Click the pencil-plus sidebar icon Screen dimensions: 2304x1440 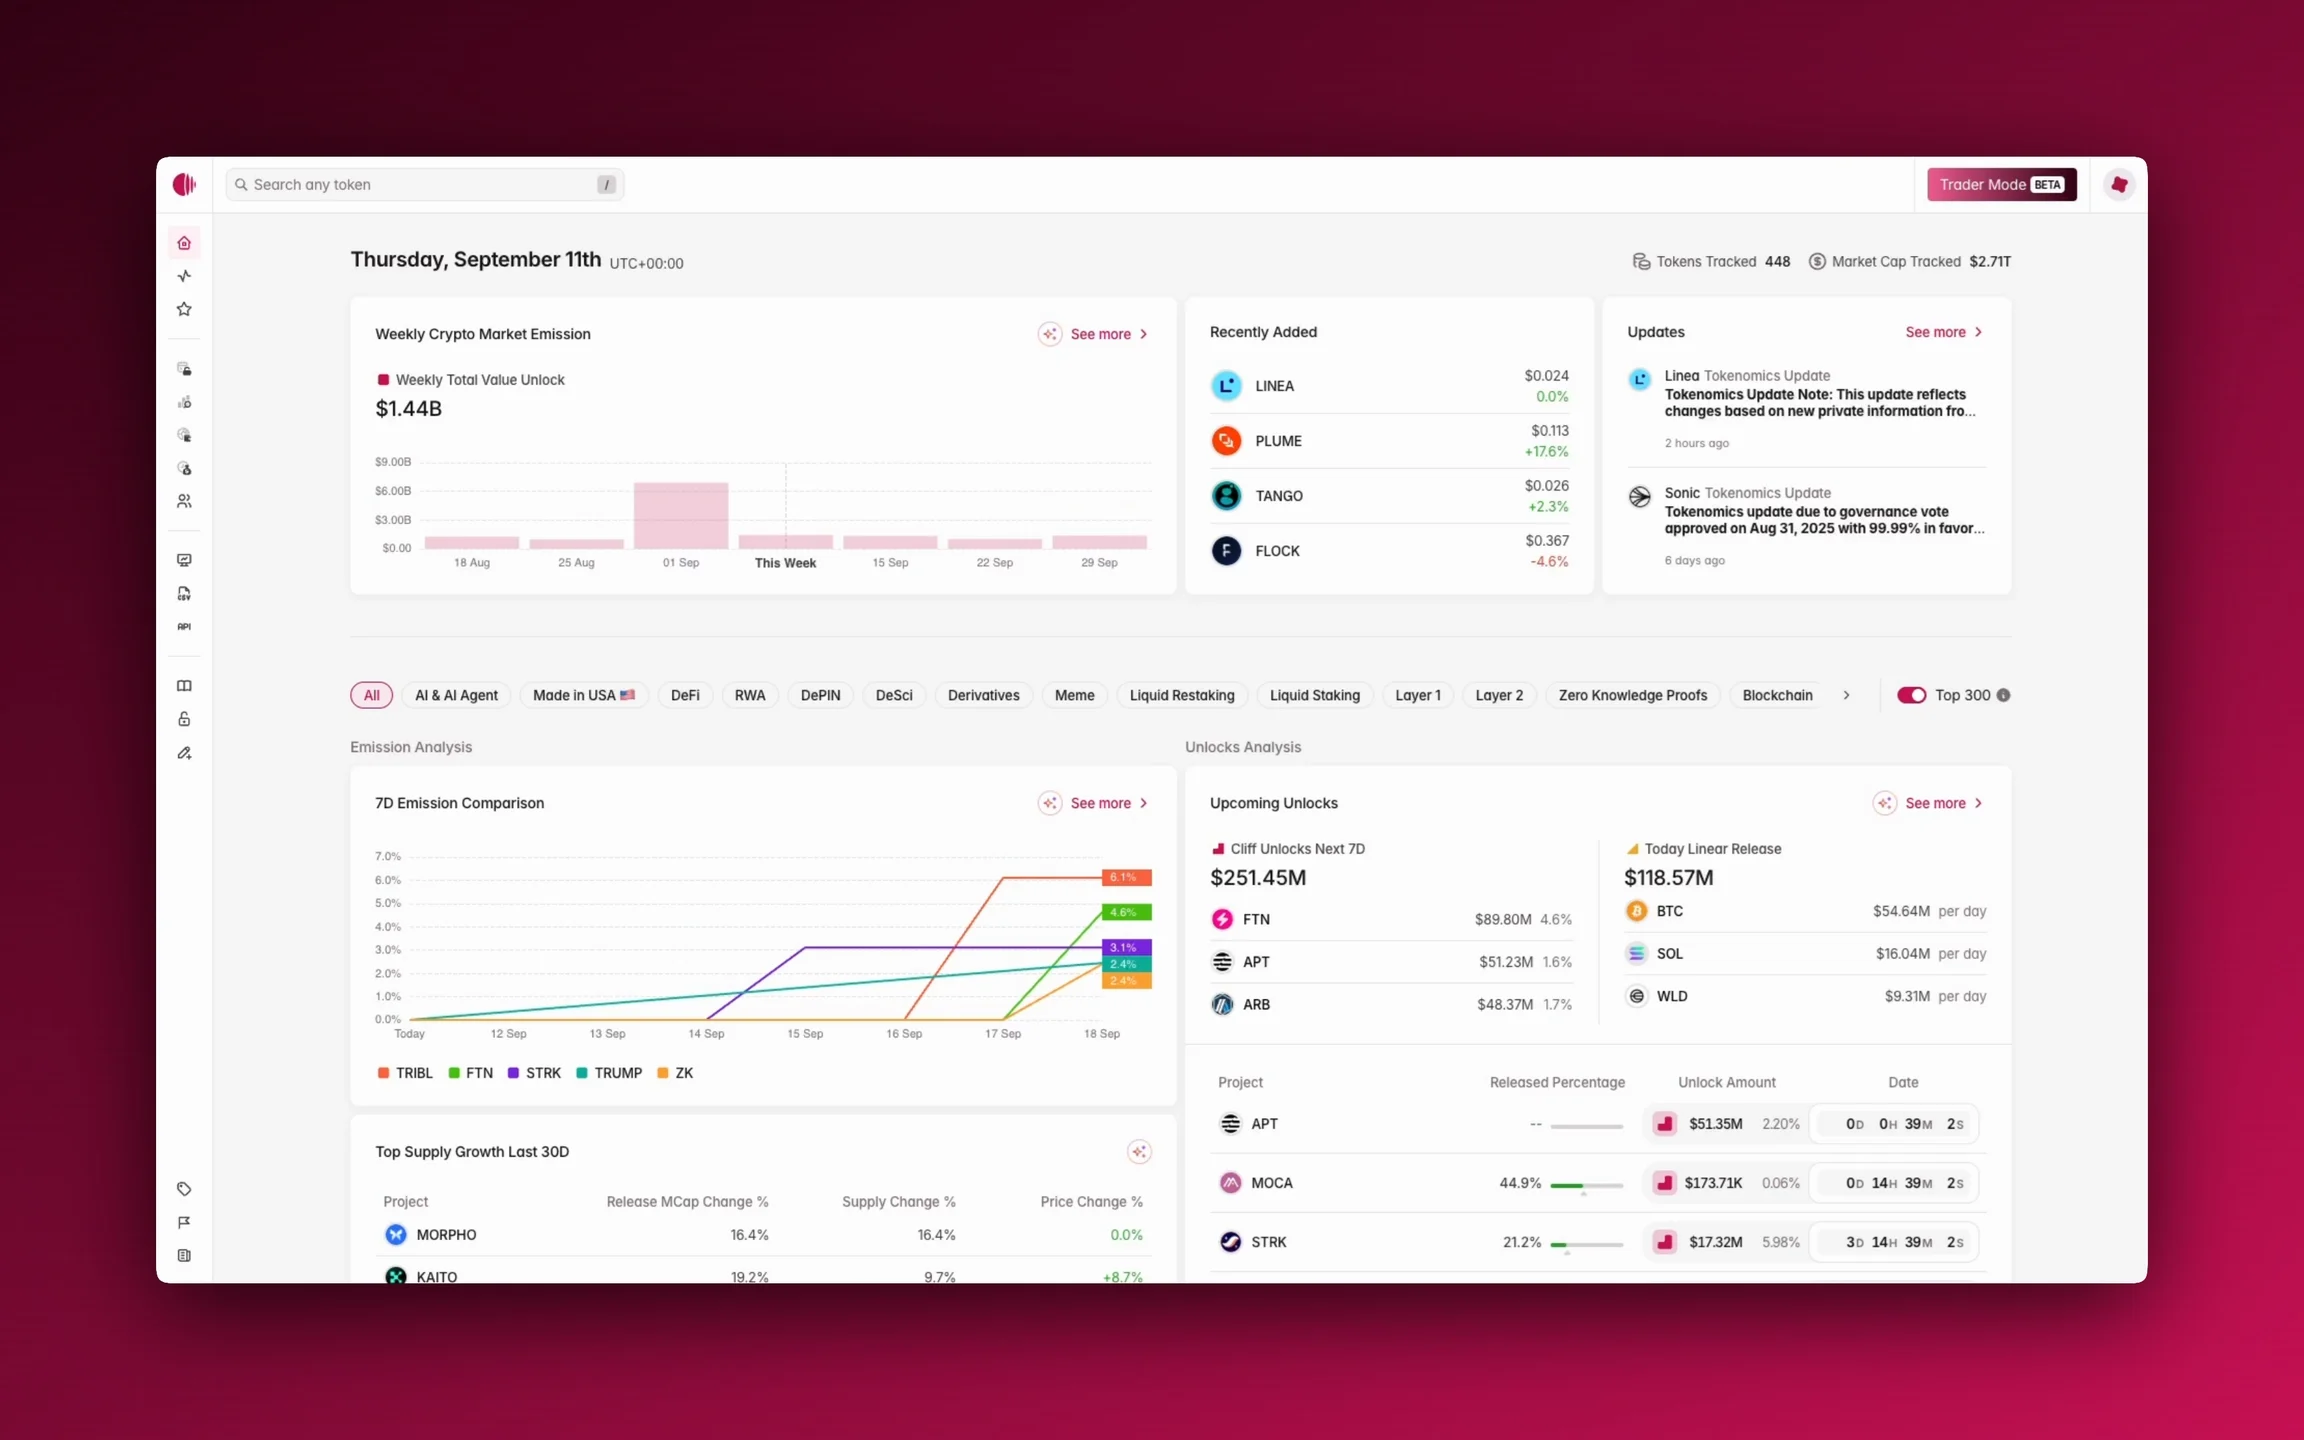[184, 753]
